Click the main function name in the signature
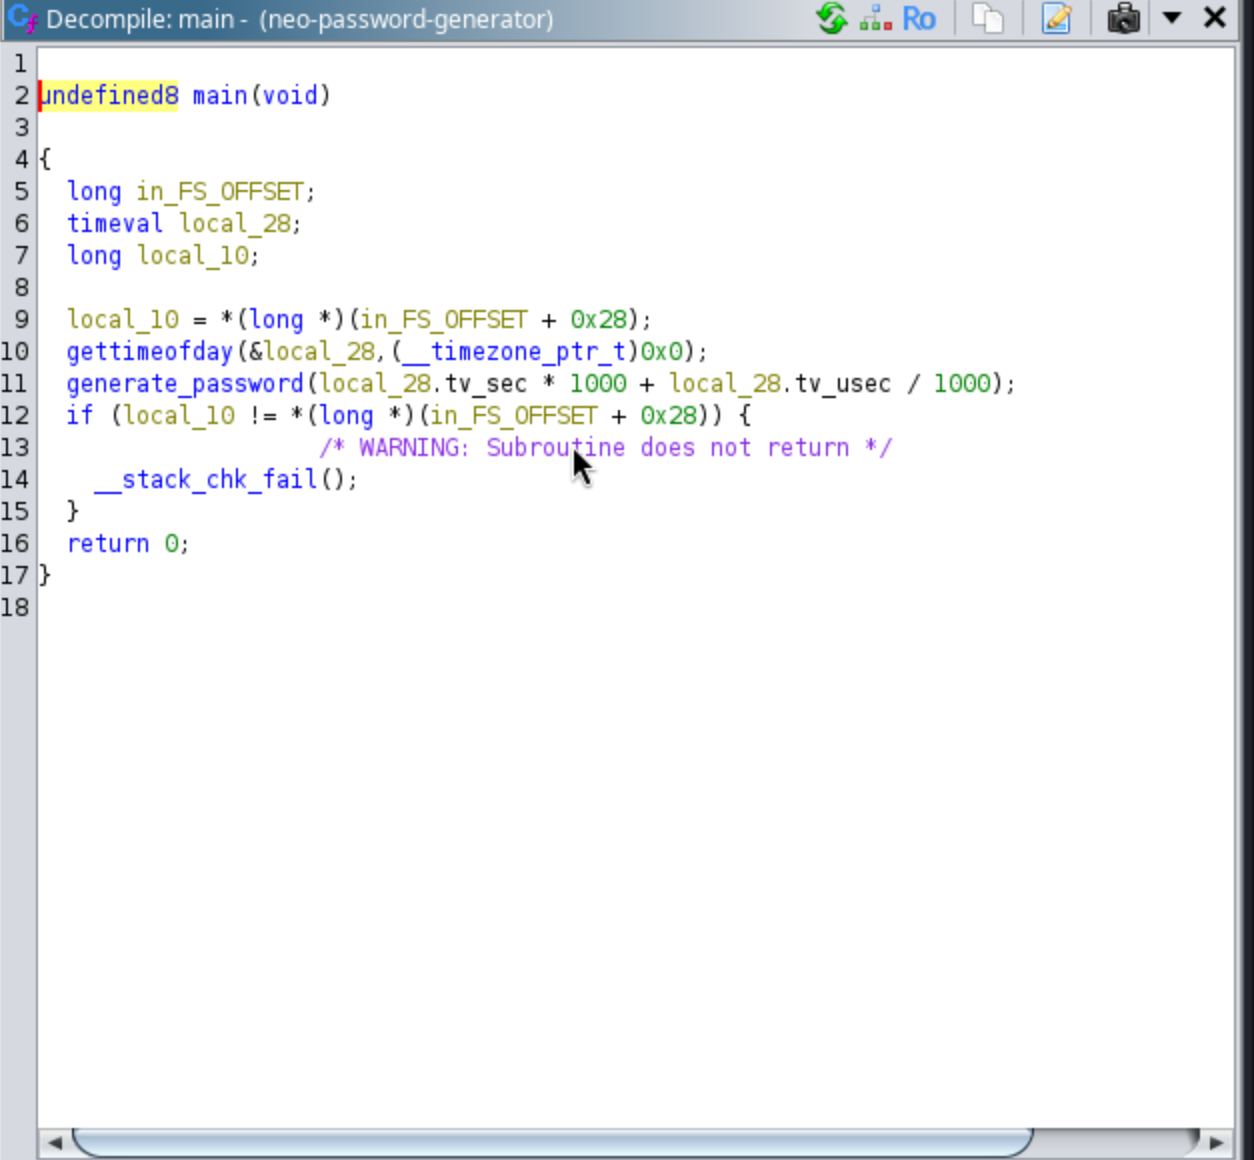The width and height of the screenshot is (1254, 1160). click(219, 95)
